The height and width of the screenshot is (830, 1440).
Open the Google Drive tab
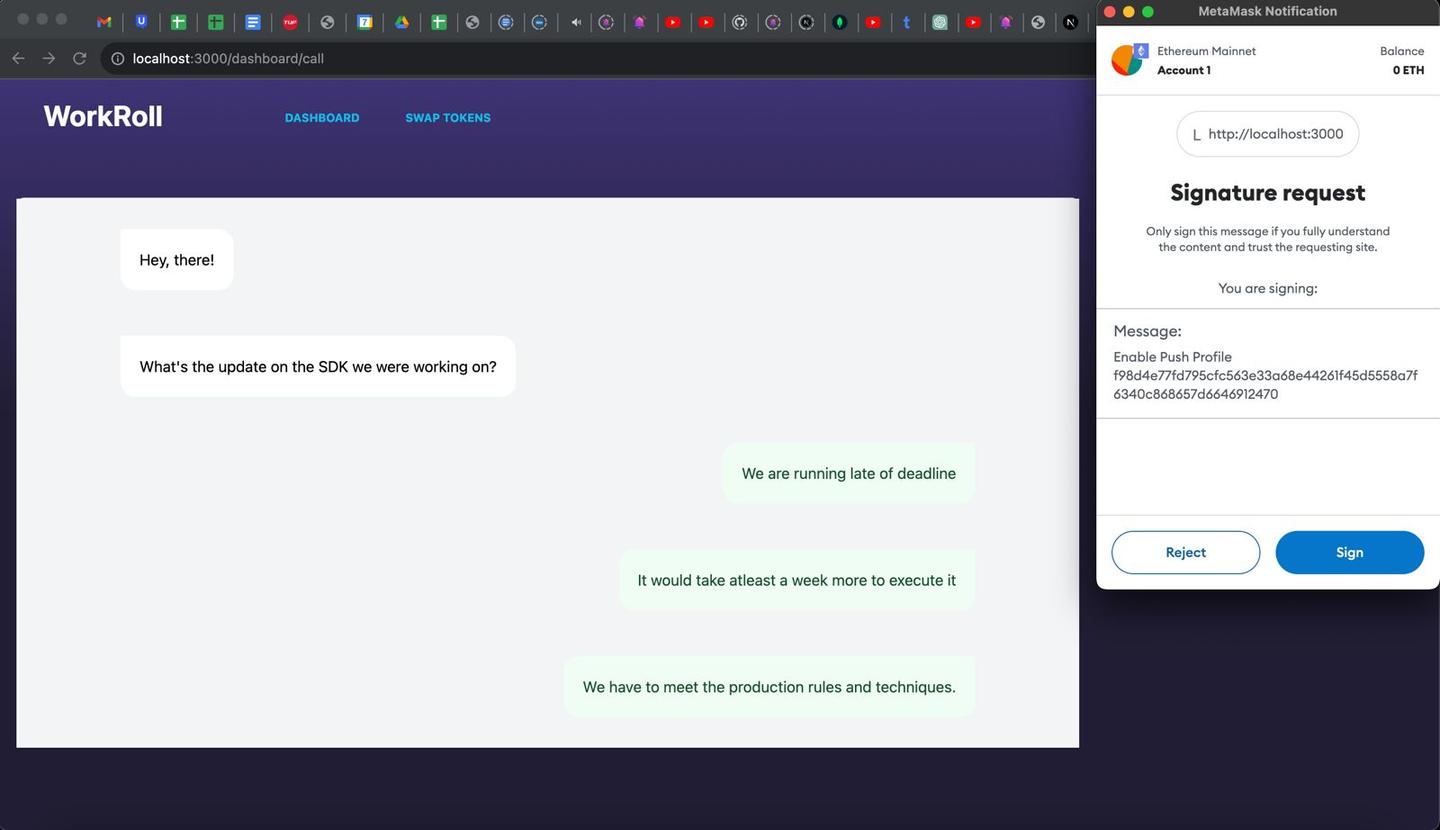coord(402,21)
